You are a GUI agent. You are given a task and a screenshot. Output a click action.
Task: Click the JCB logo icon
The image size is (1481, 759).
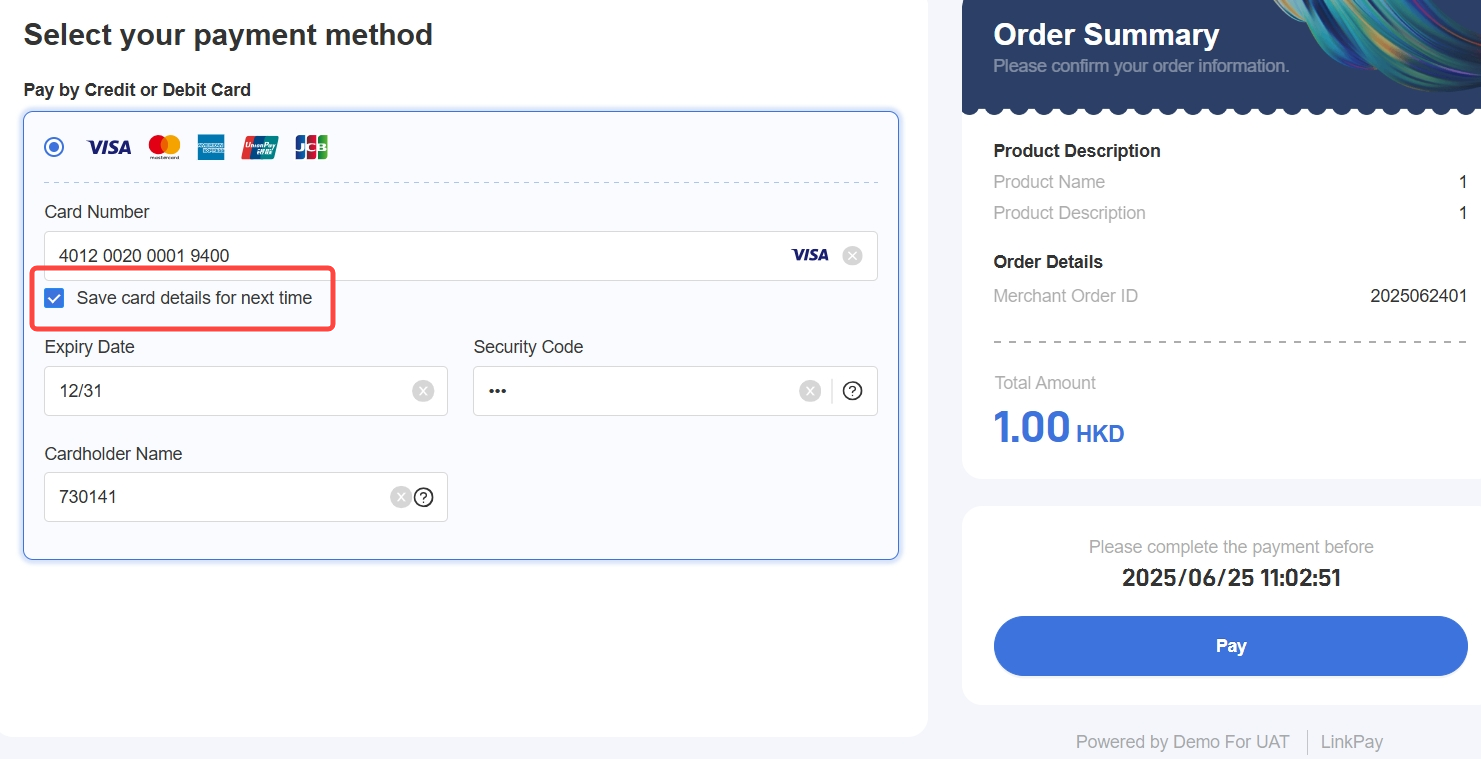point(311,148)
